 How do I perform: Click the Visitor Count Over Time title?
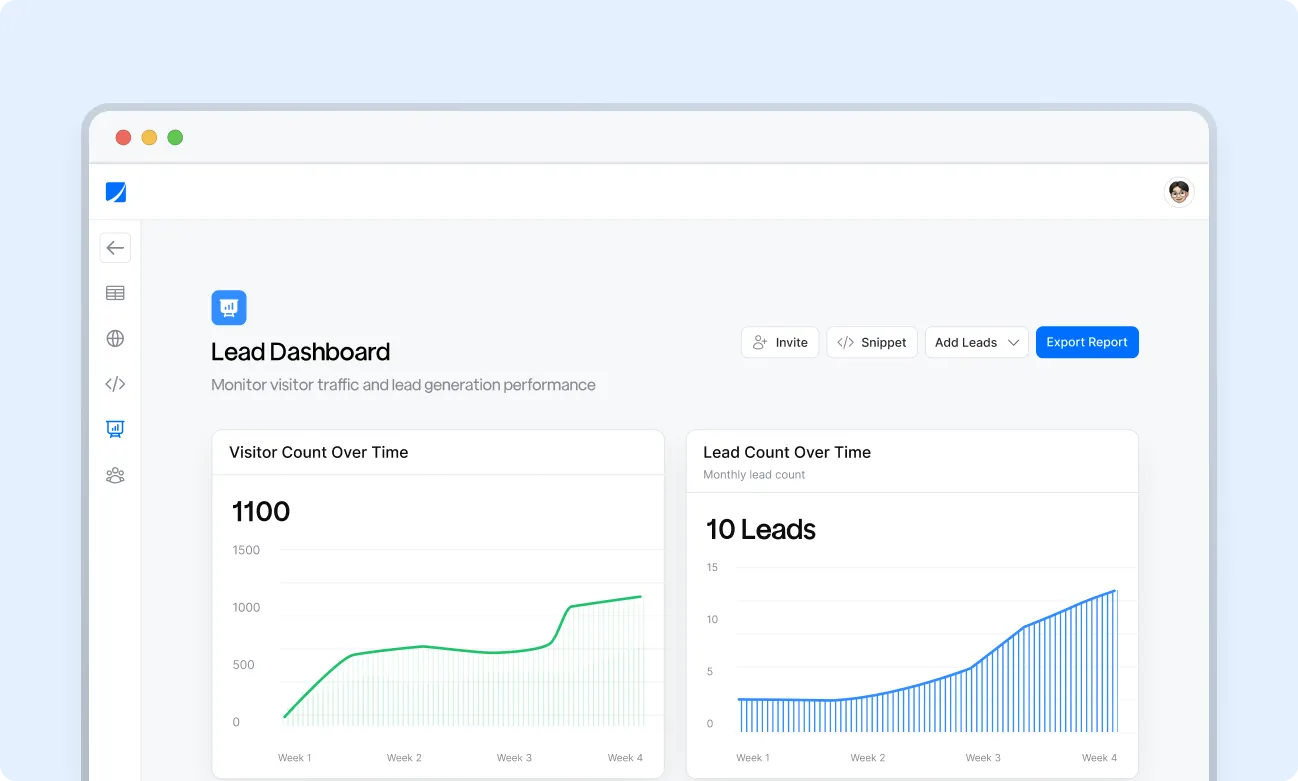coord(319,452)
